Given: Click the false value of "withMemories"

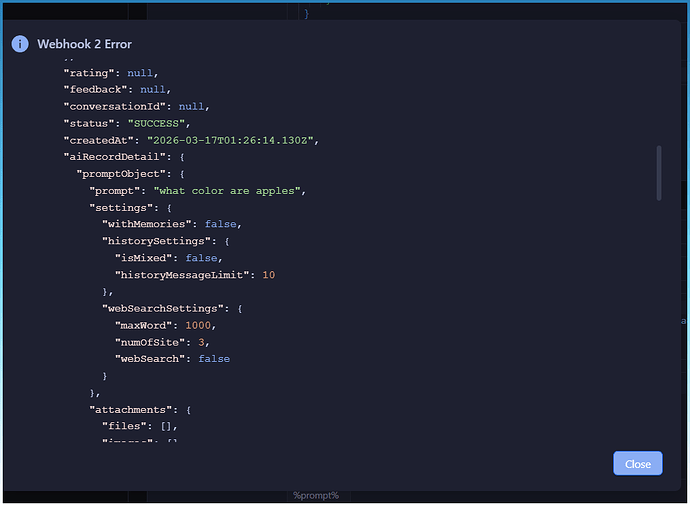Looking at the screenshot, I should 221,224.
